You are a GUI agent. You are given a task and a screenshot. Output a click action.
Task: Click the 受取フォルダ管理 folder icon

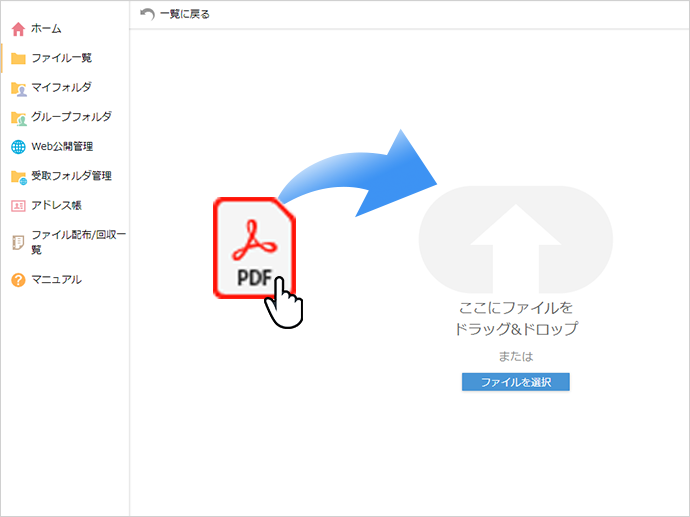18,177
